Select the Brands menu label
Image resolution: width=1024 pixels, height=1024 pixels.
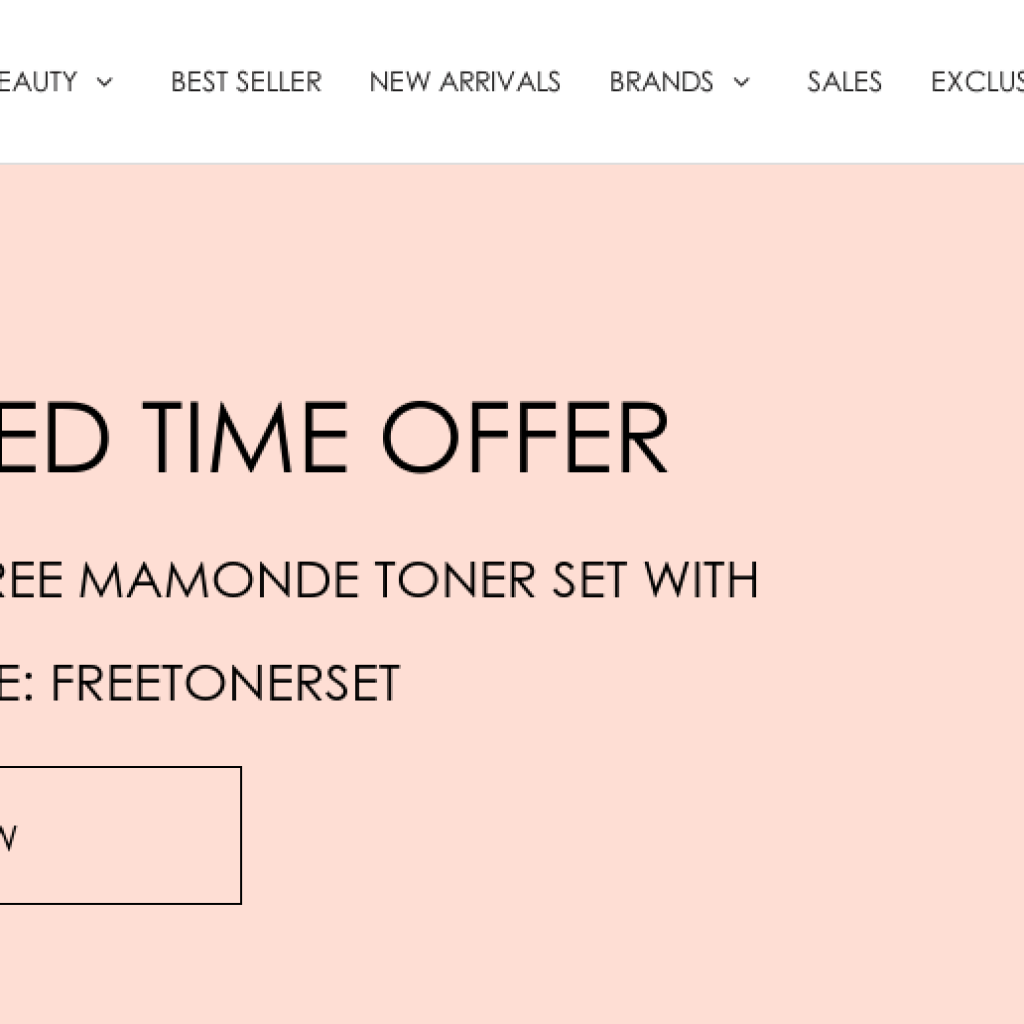[x=661, y=82]
